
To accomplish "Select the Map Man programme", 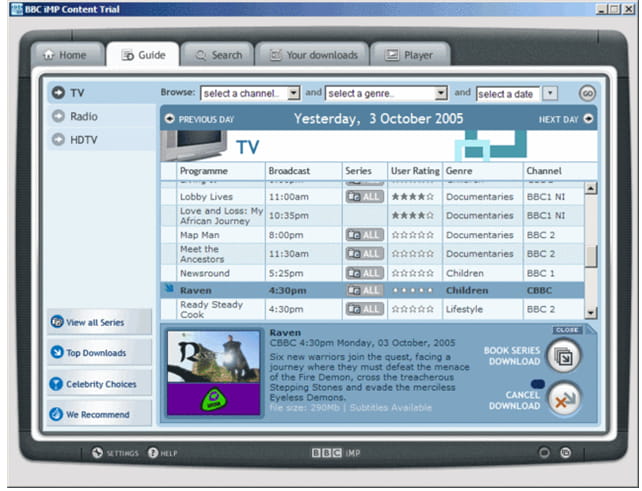I will pos(199,235).
